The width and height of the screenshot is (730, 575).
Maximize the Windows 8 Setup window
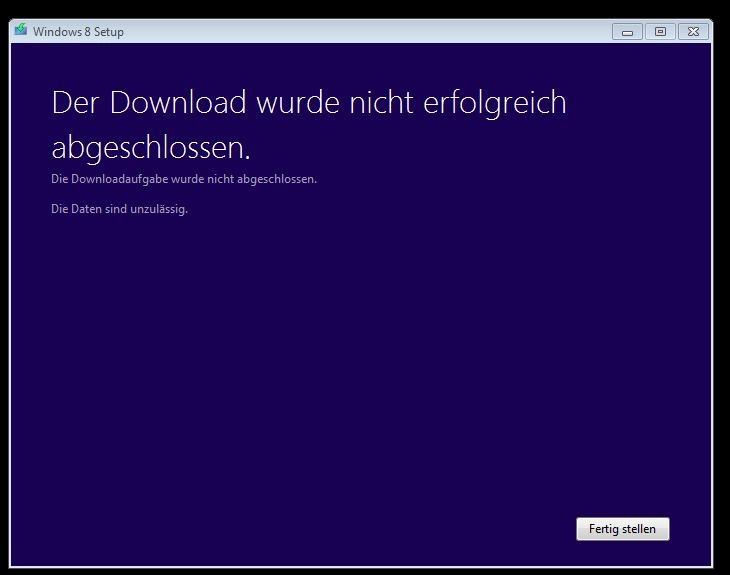660,32
